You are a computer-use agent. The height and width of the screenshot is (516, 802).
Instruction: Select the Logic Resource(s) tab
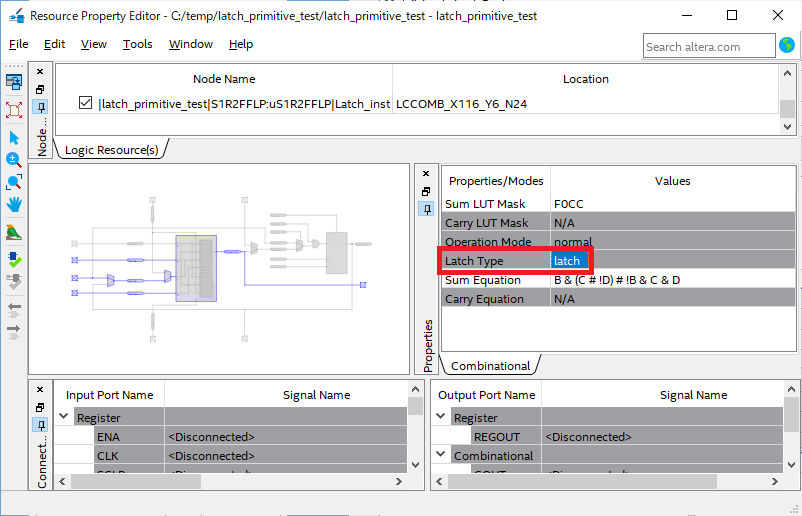pyautogui.click(x=111, y=150)
